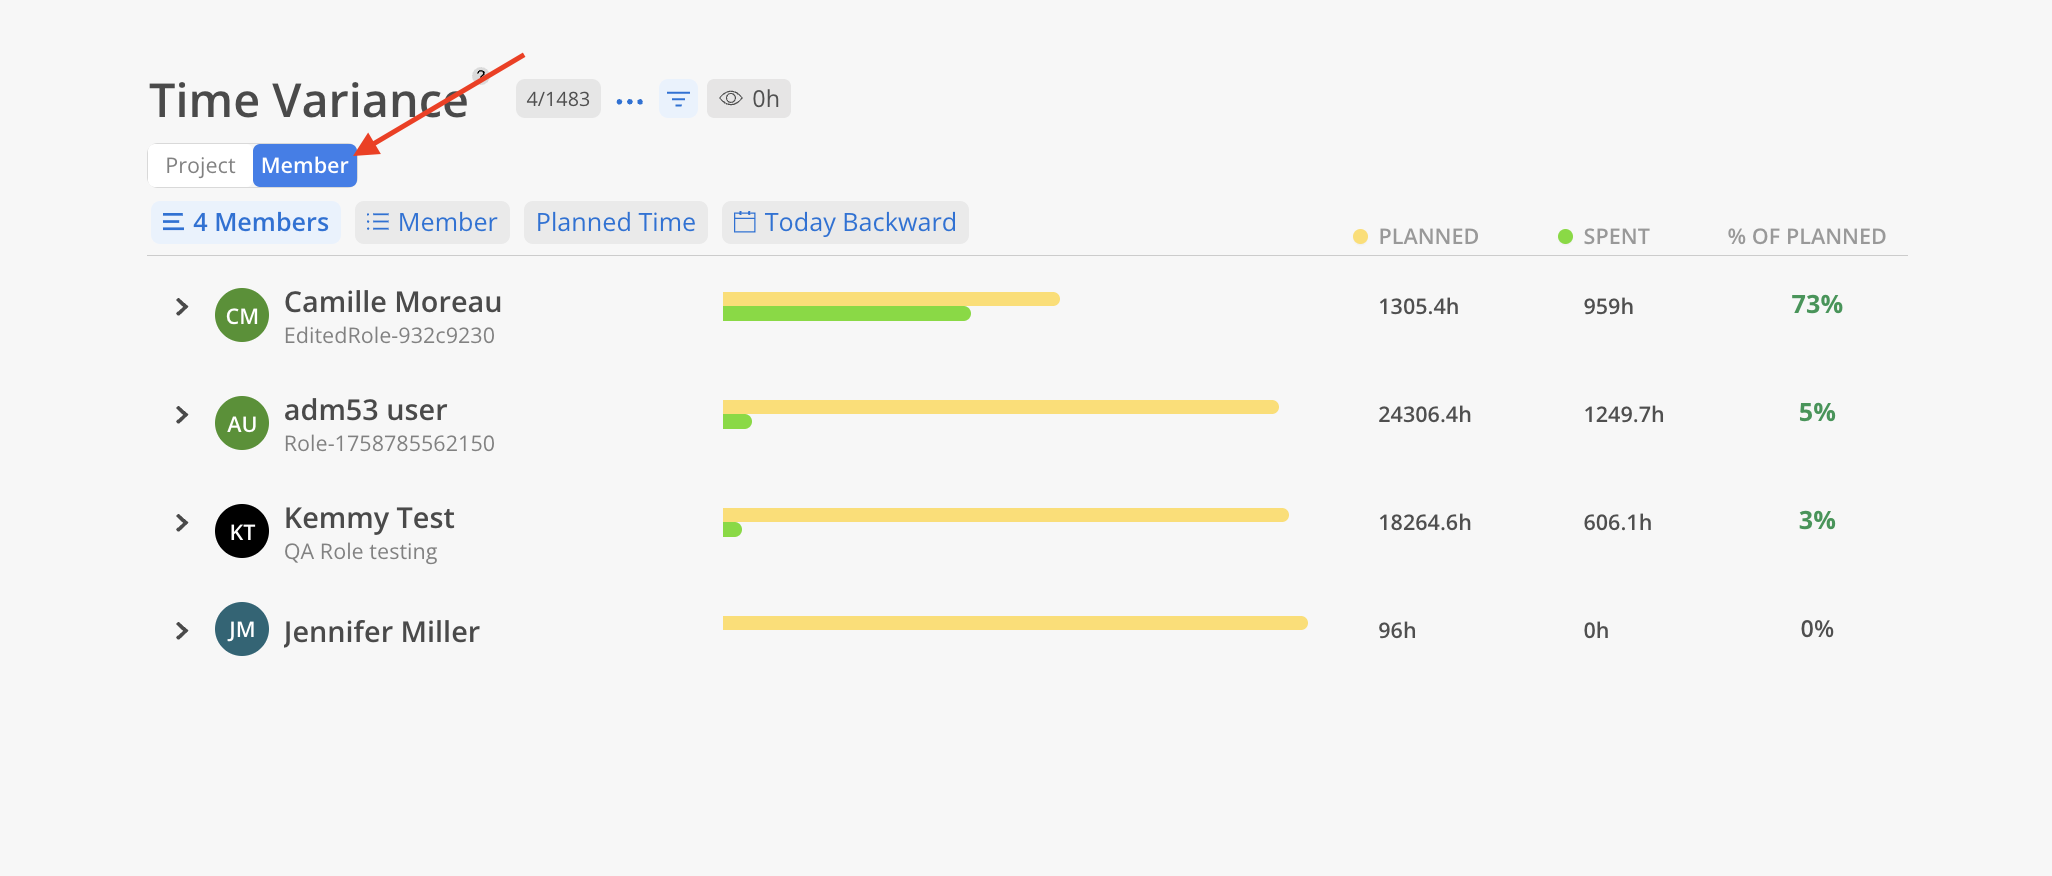Viewport: 2052px width, 876px height.
Task: Open the three-dots more options menu
Action: click(x=630, y=100)
